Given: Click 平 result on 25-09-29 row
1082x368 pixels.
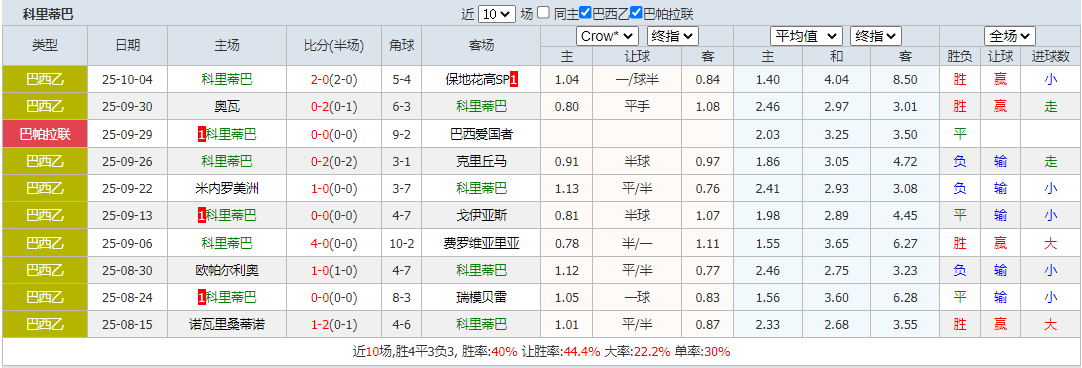Looking at the screenshot, I should (960, 134).
